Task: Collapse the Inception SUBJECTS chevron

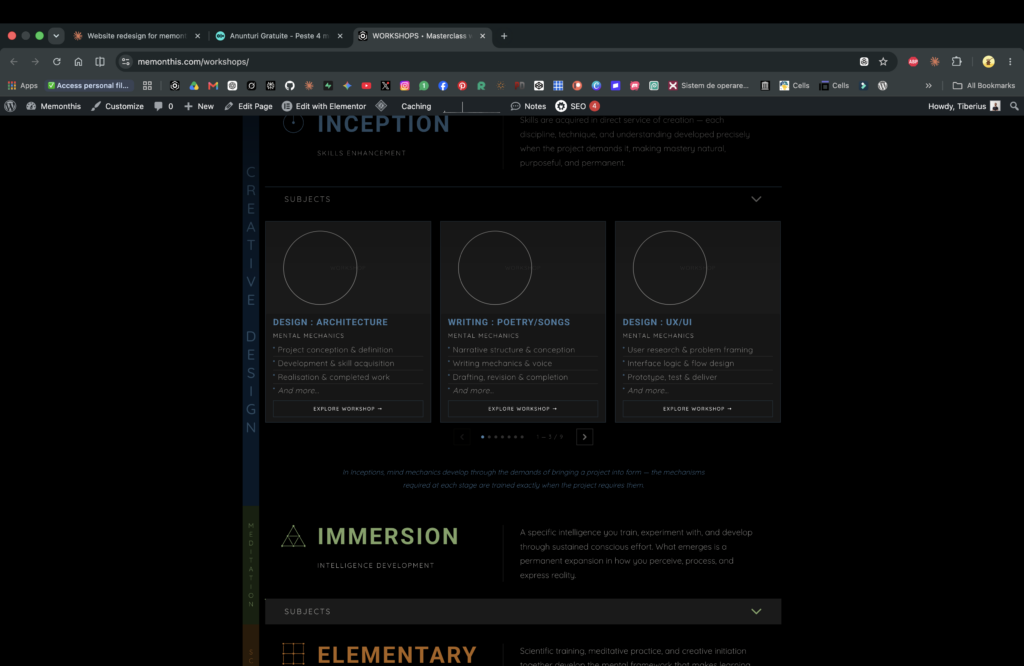Action: point(756,199)
